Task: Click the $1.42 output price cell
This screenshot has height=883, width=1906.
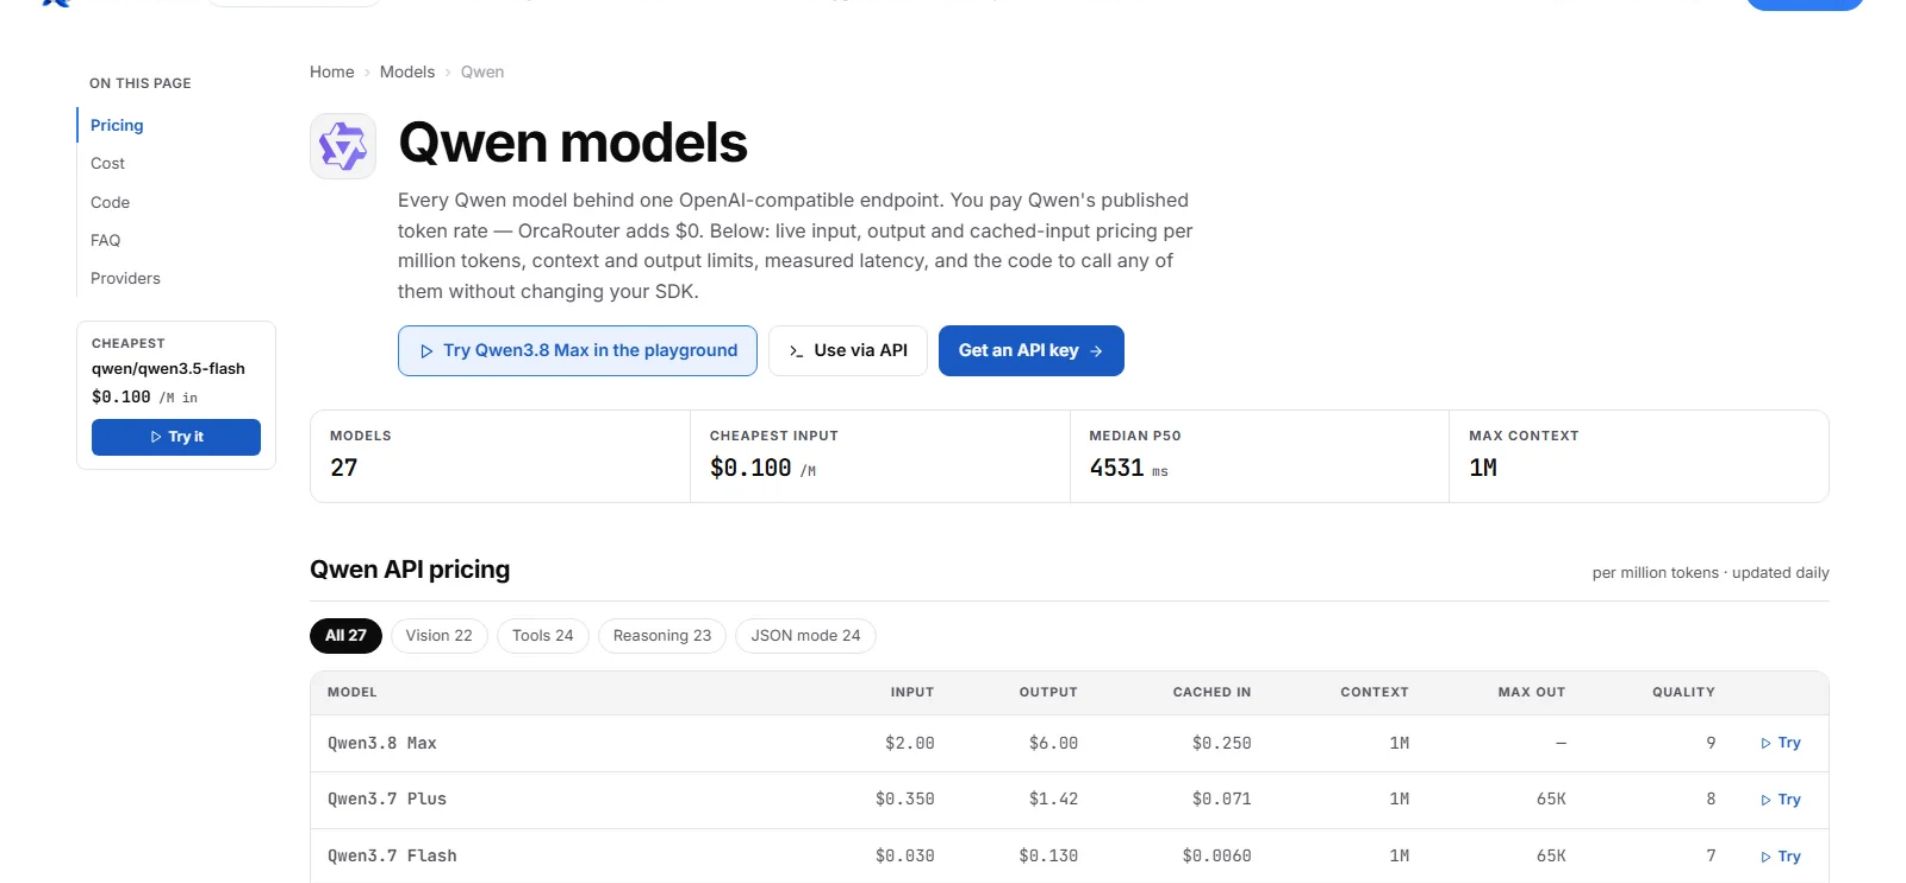Action: [1053, 799]
